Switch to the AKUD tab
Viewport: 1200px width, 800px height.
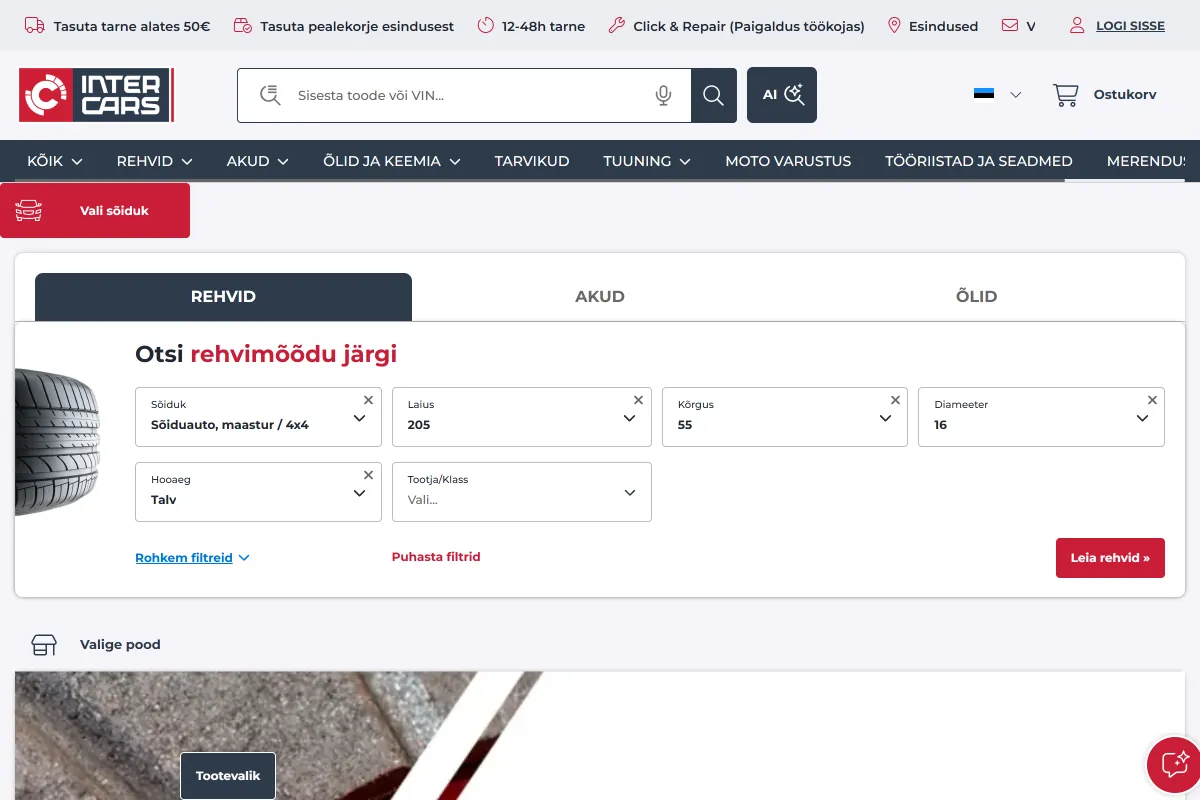click(600, 297)
